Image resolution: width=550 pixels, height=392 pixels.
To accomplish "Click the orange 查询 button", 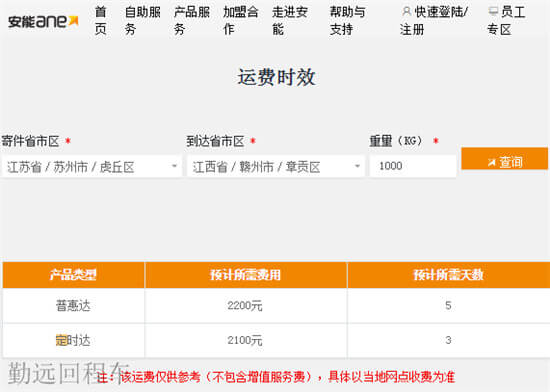I will point(504,158).
